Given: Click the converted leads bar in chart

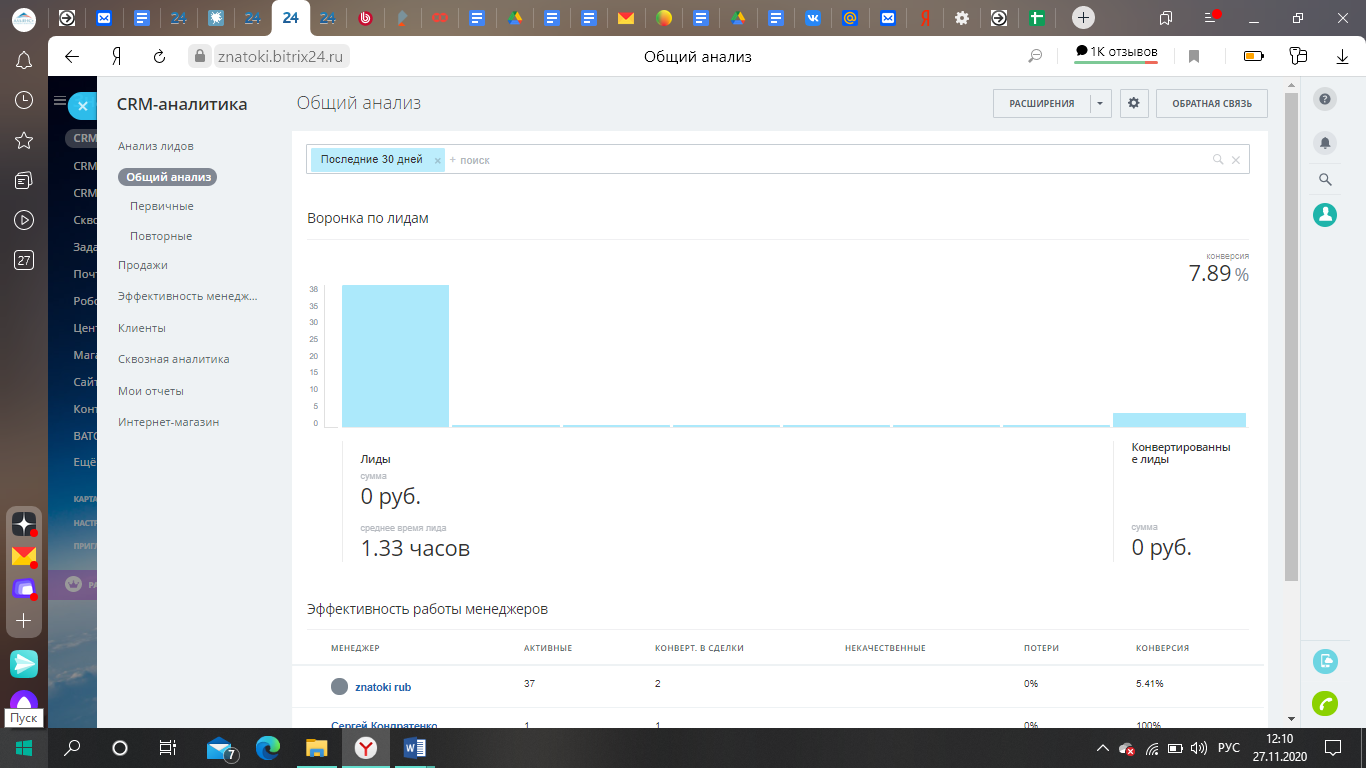Looking at the screenshot, I should point(1179,420).
